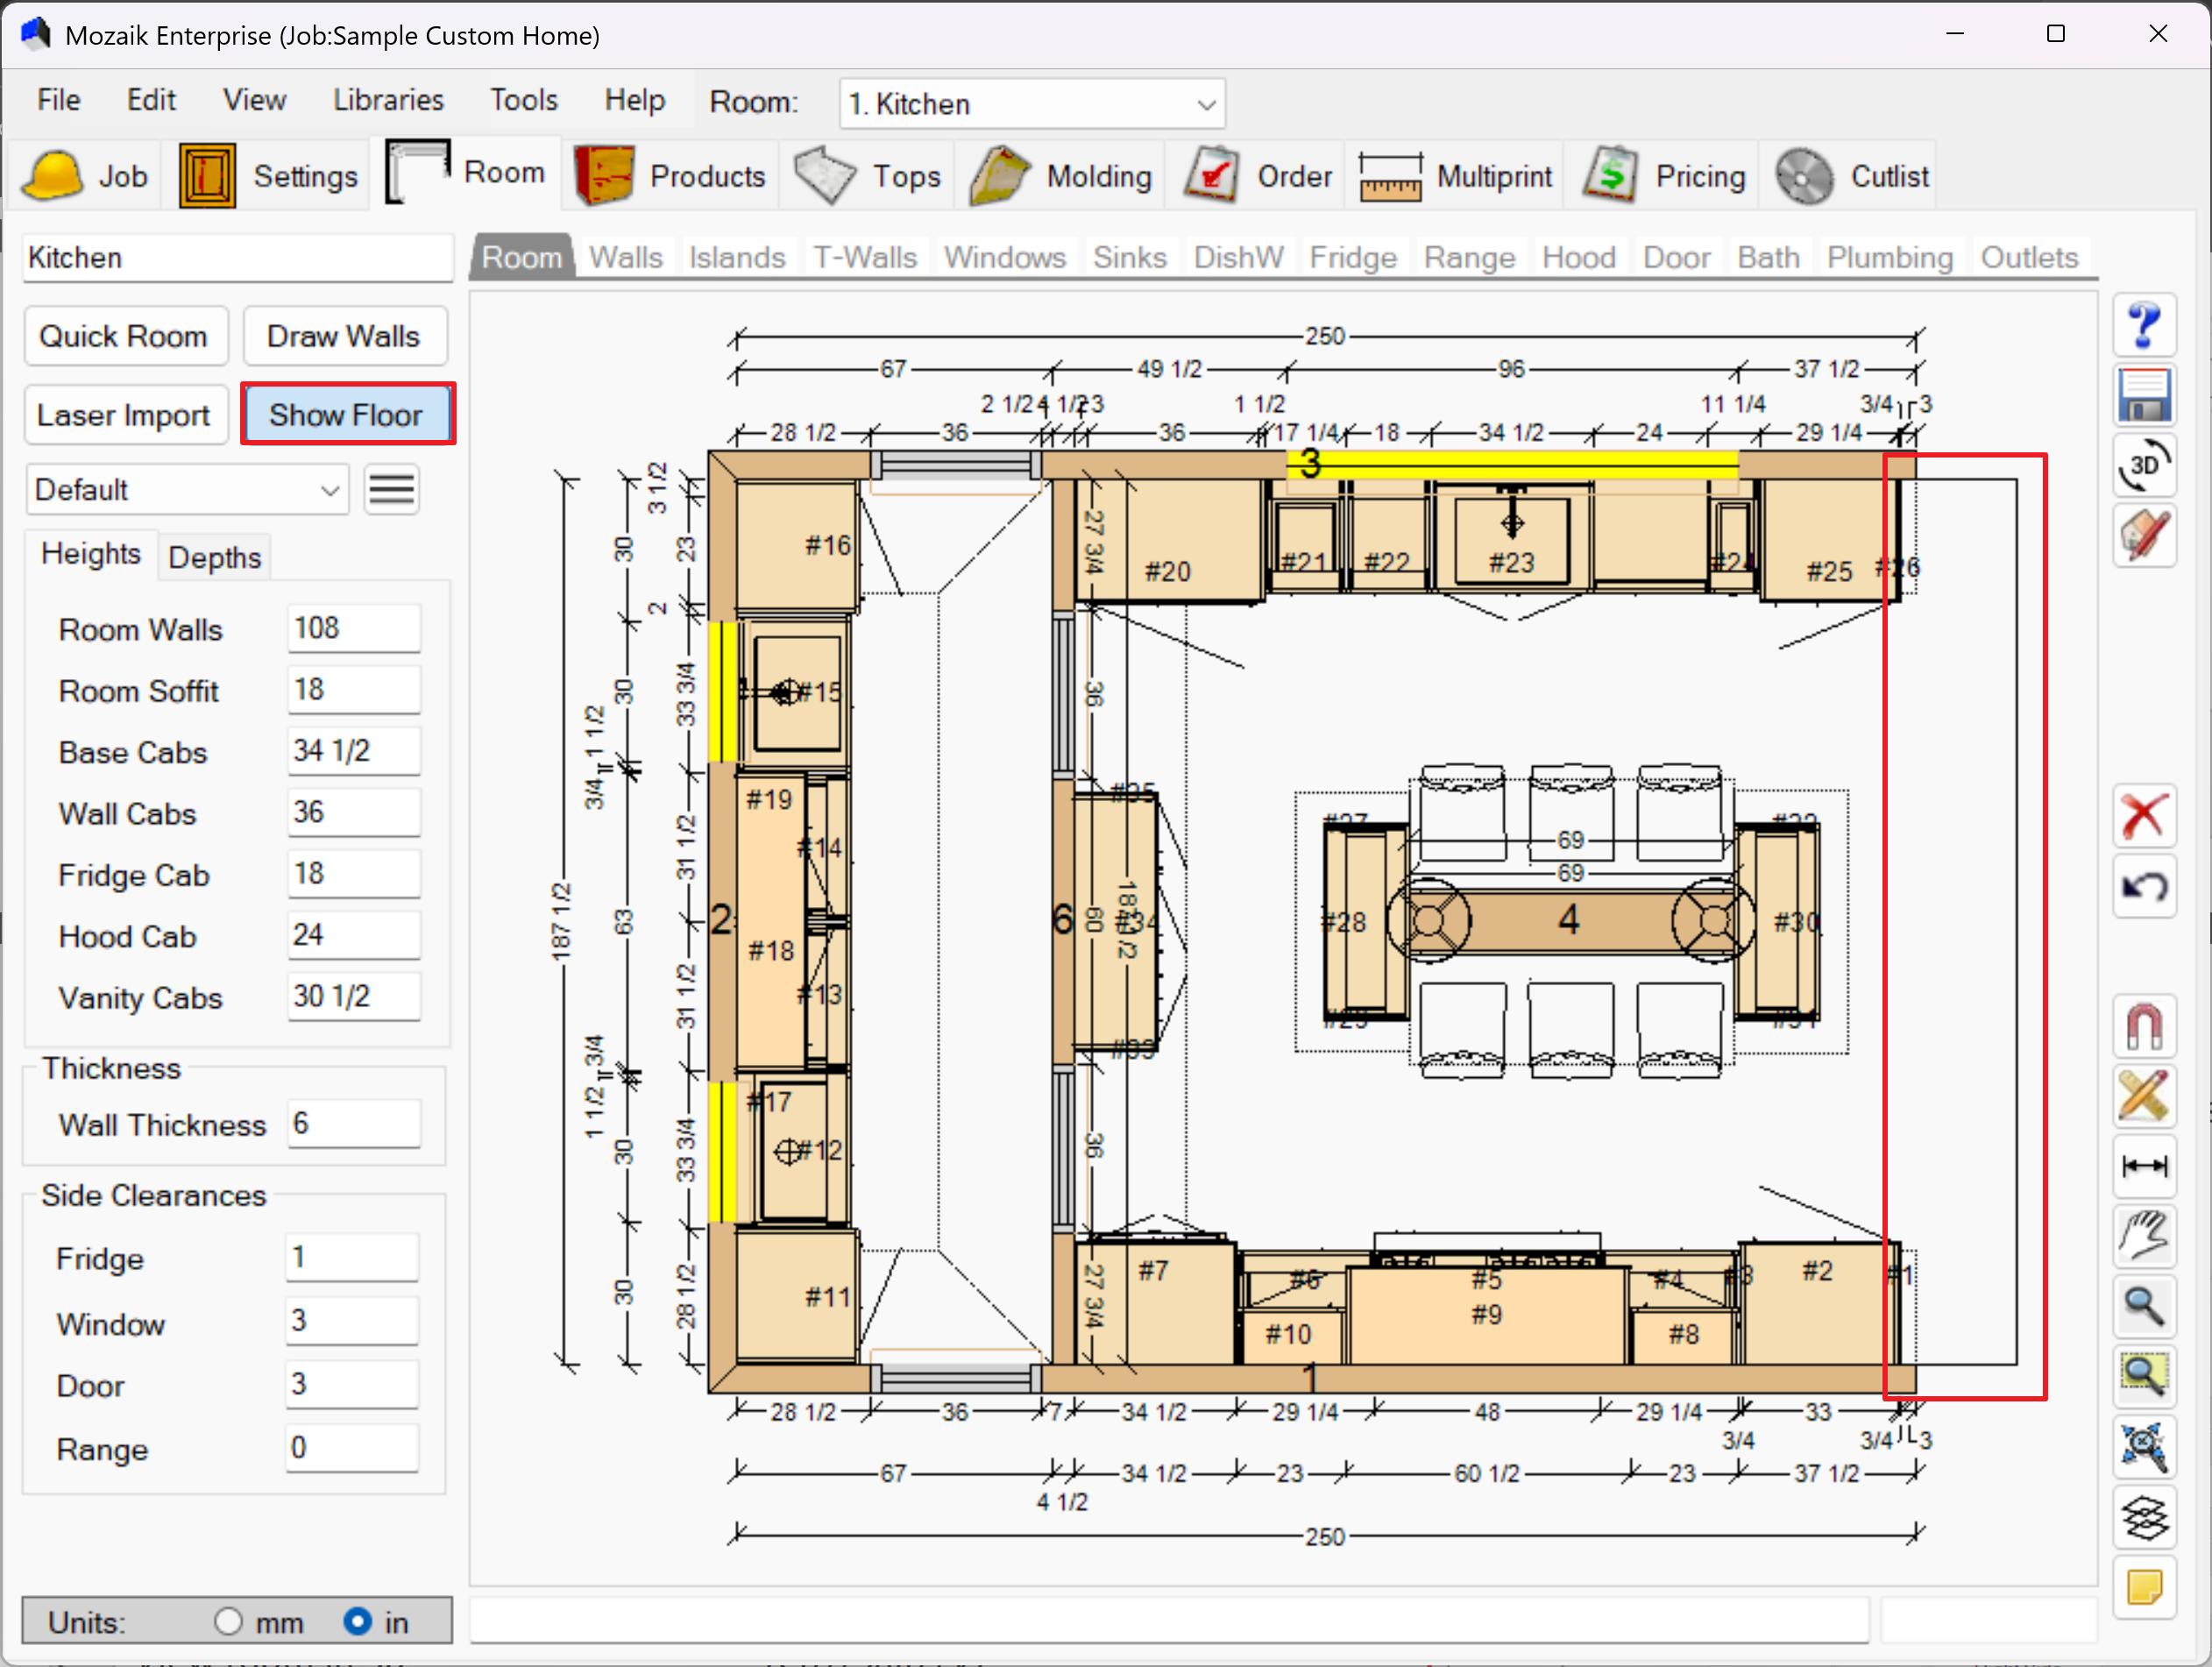Screen dimensions: 2212x1667
Task: Toggle the Show Floor button
Action: point(347,414)
